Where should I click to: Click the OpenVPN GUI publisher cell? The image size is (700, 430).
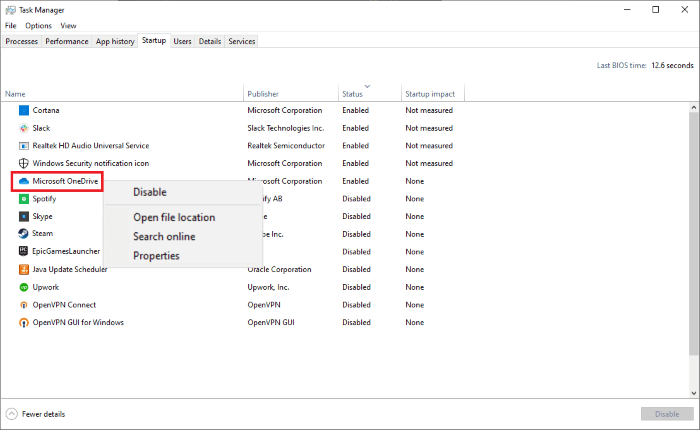click(x=271, y=322)
